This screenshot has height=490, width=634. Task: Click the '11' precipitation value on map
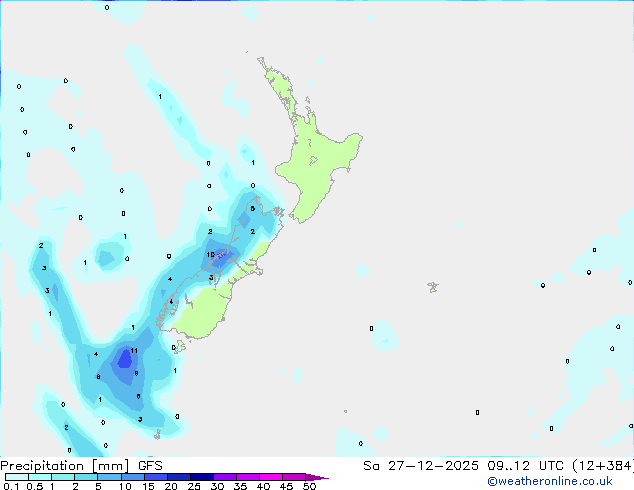(x=134, y=351)
